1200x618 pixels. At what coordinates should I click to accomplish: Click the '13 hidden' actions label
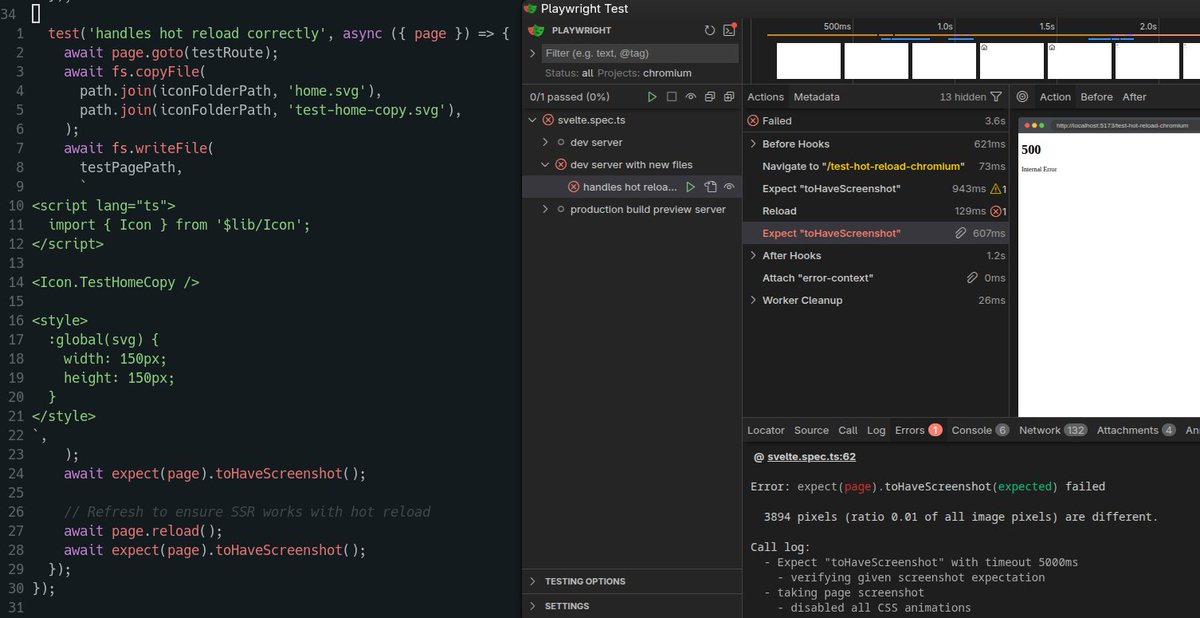tap(962, 97)
